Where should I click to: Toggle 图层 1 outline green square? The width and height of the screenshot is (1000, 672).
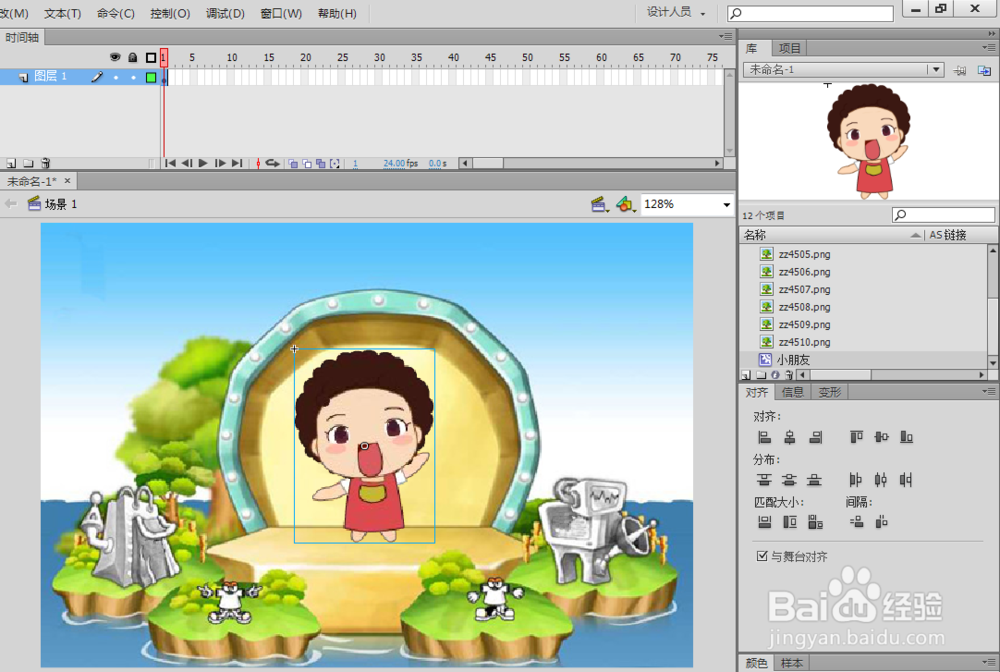tap(151, 77)
